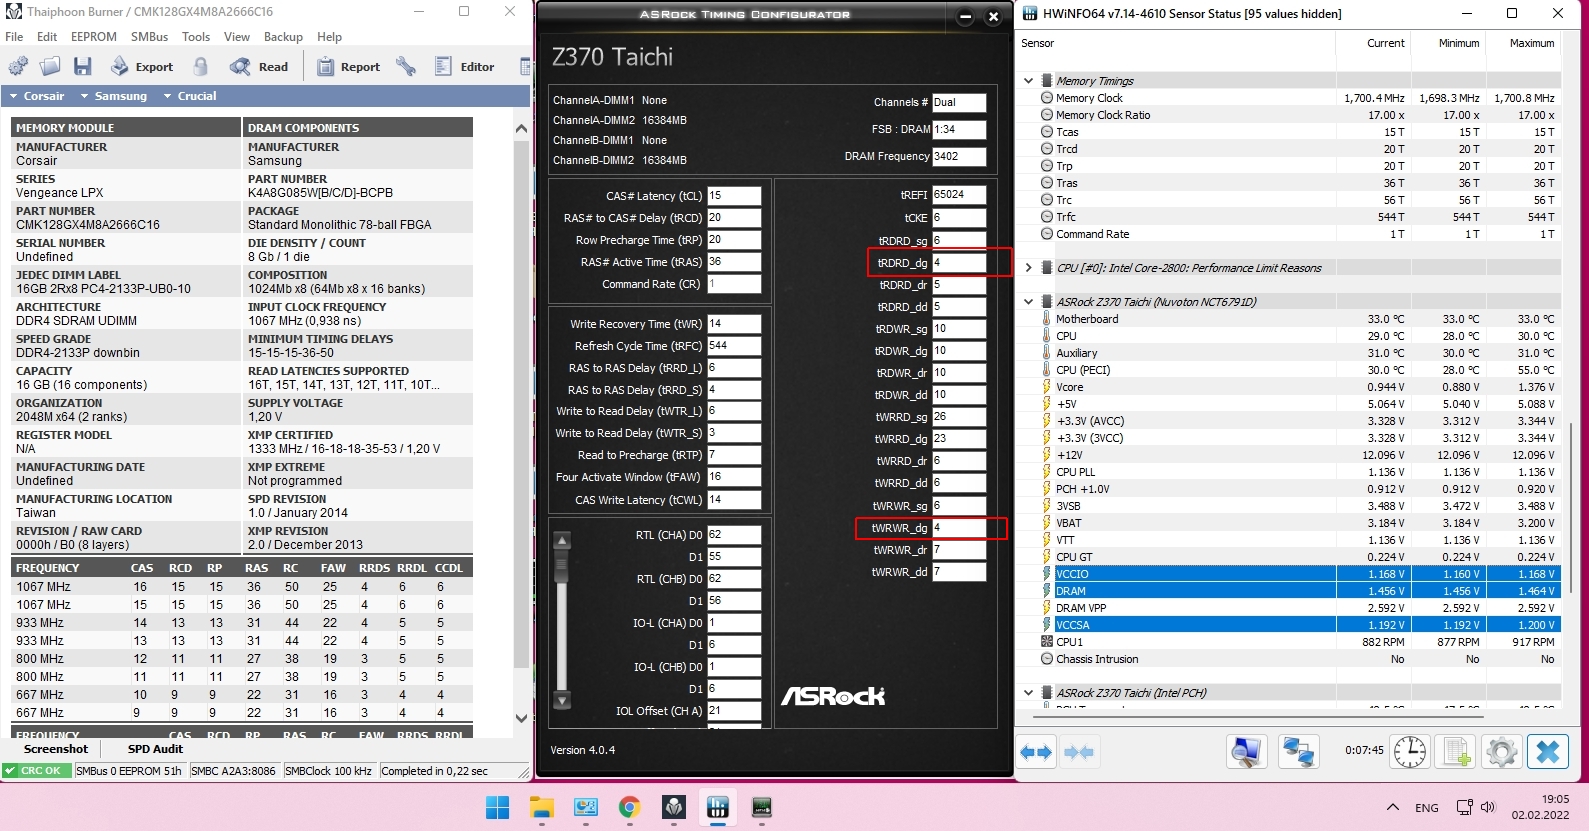Collapse the ASRock Z370 Taichi Nuvoton group
This screenshot has width=1589, height=831.
tap(1028, 302)
